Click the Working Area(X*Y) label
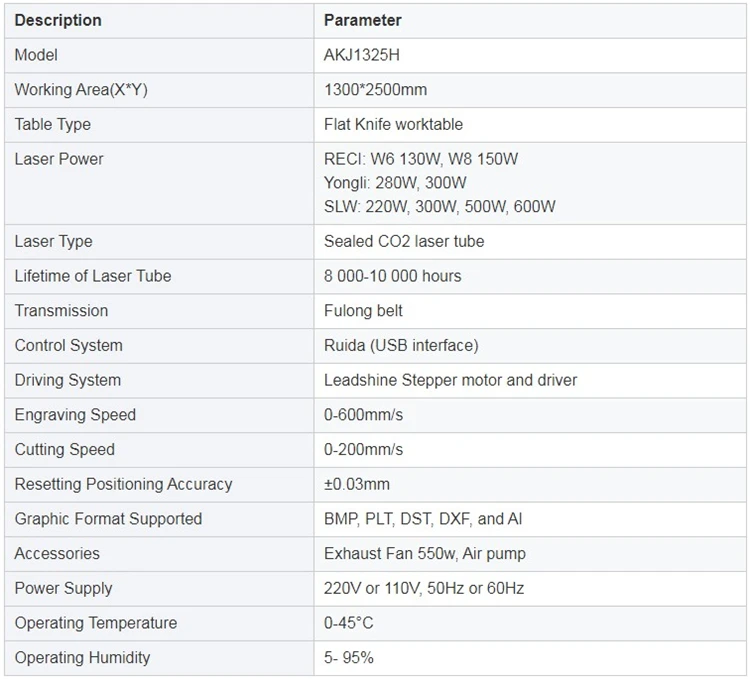The height and width of the screenshot is (679, 750). [81, 90]
